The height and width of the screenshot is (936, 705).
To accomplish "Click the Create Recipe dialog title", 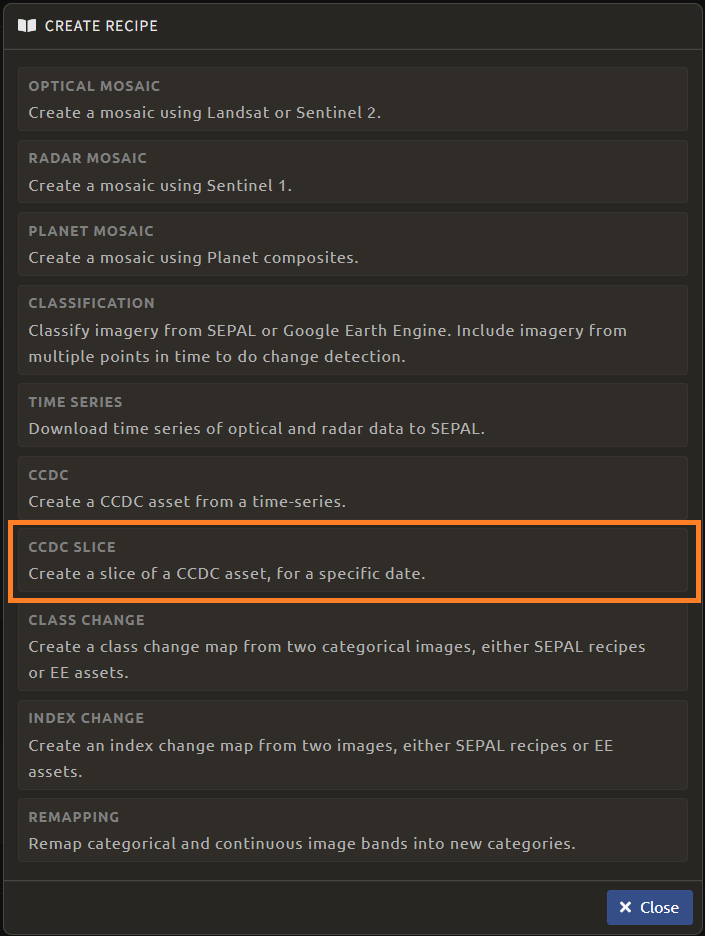I will click(x=101, y=25).
